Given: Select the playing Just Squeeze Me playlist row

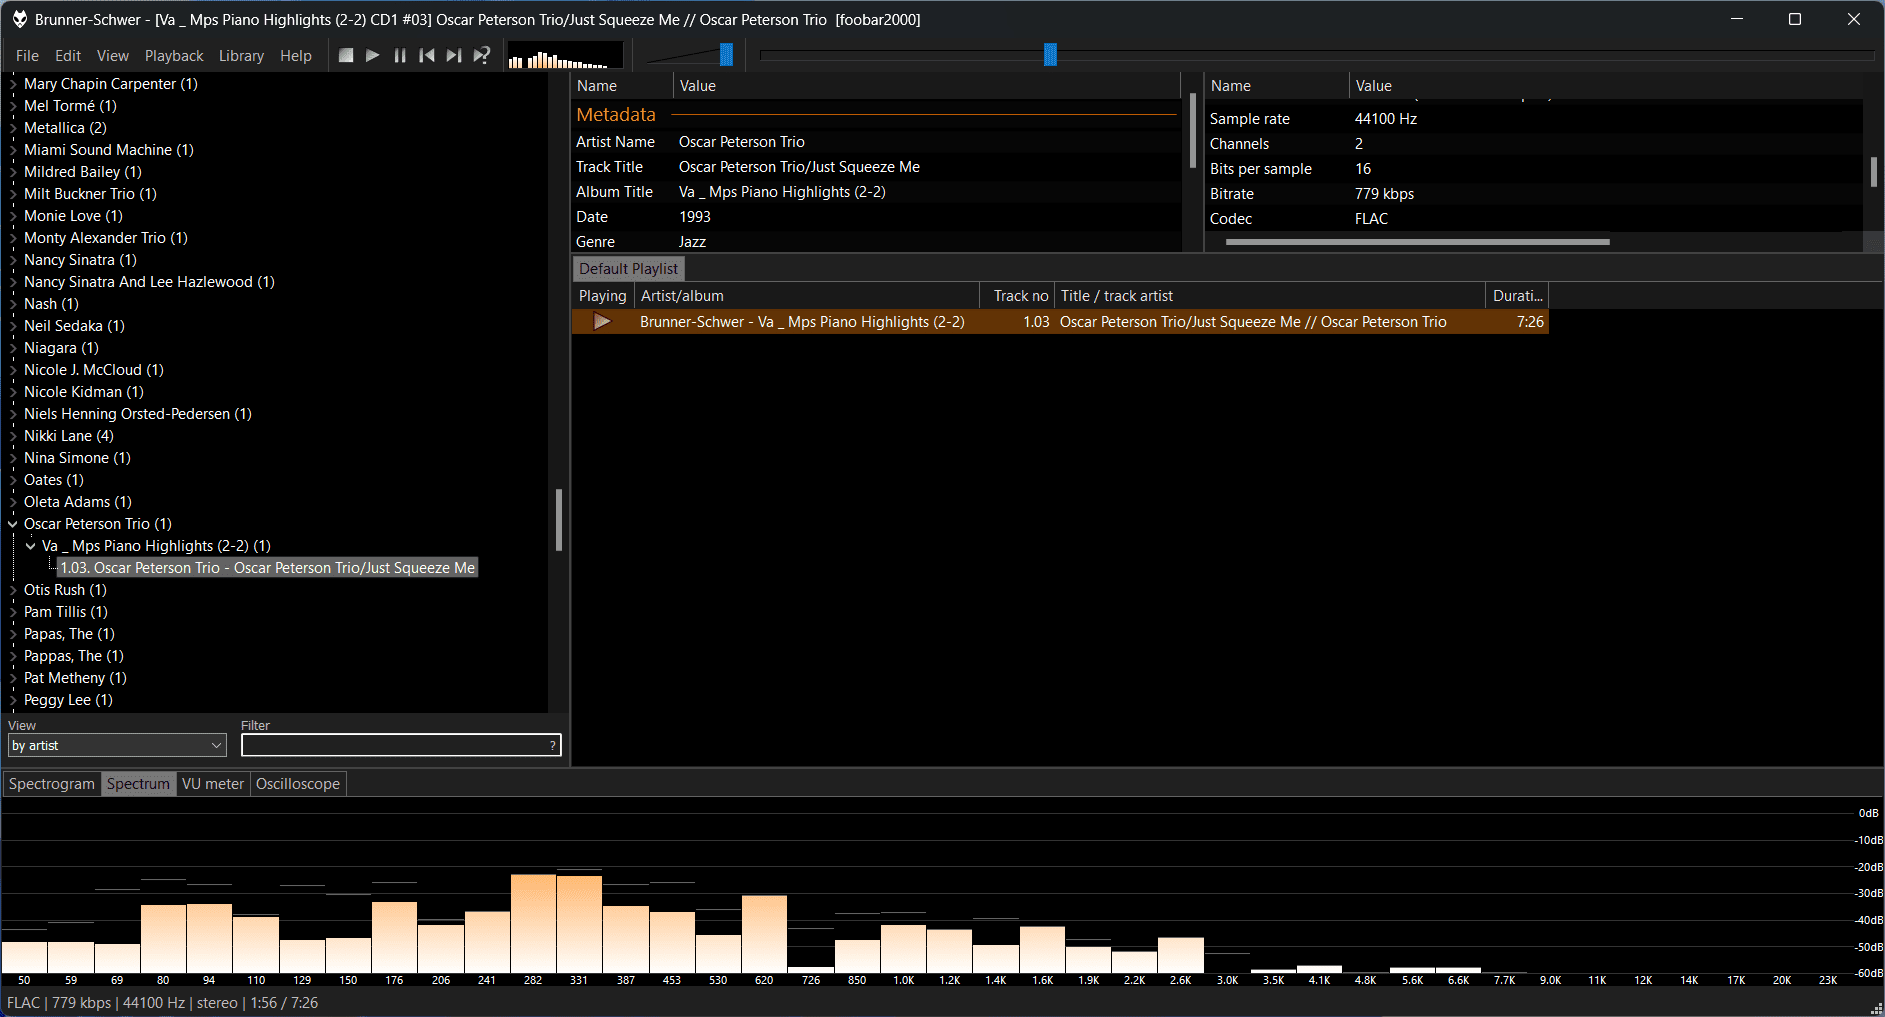Looking at the screenshot, I should pyautogui.click(x=1060, y=322).
